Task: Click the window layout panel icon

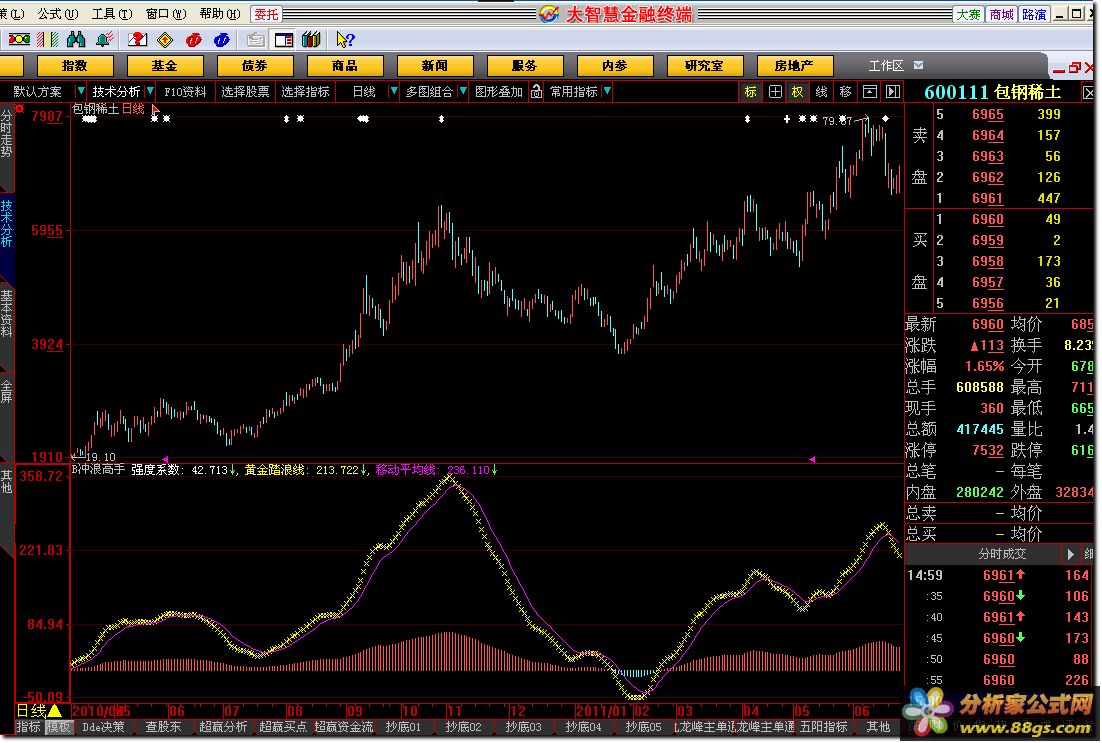Action: click(284, 39)
